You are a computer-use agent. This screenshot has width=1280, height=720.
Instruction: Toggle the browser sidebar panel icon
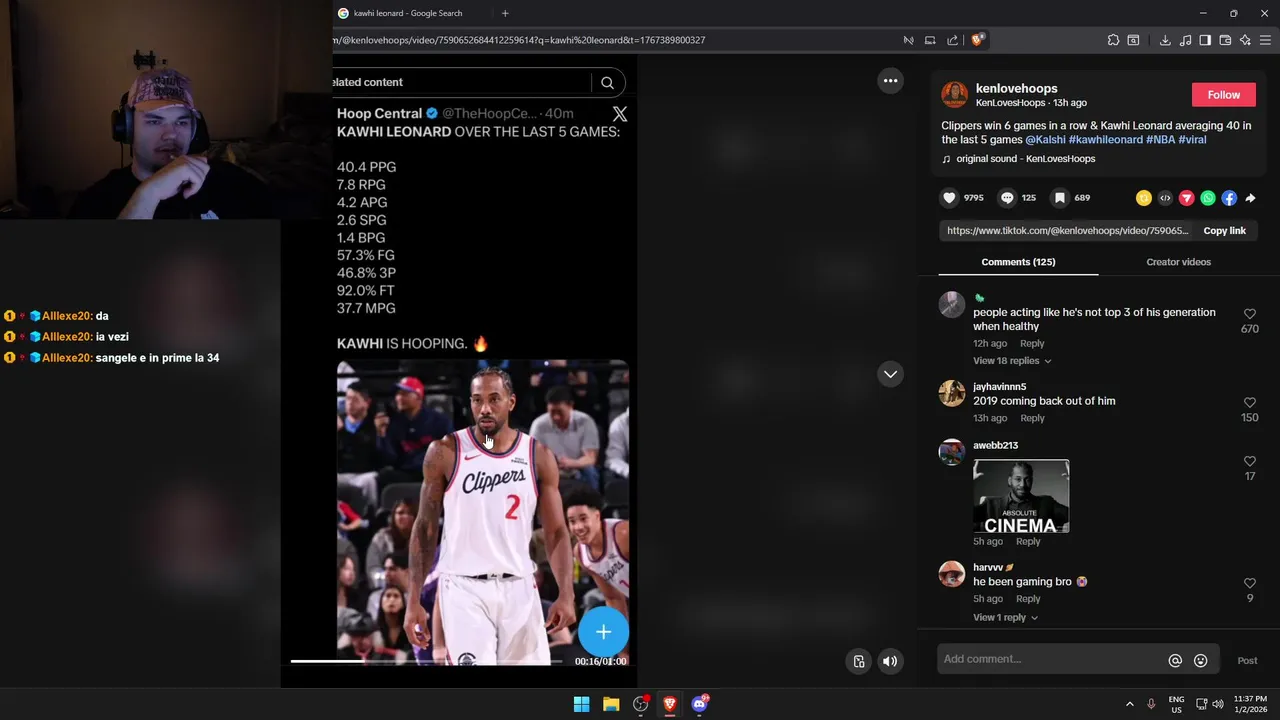coord(1205,40)
